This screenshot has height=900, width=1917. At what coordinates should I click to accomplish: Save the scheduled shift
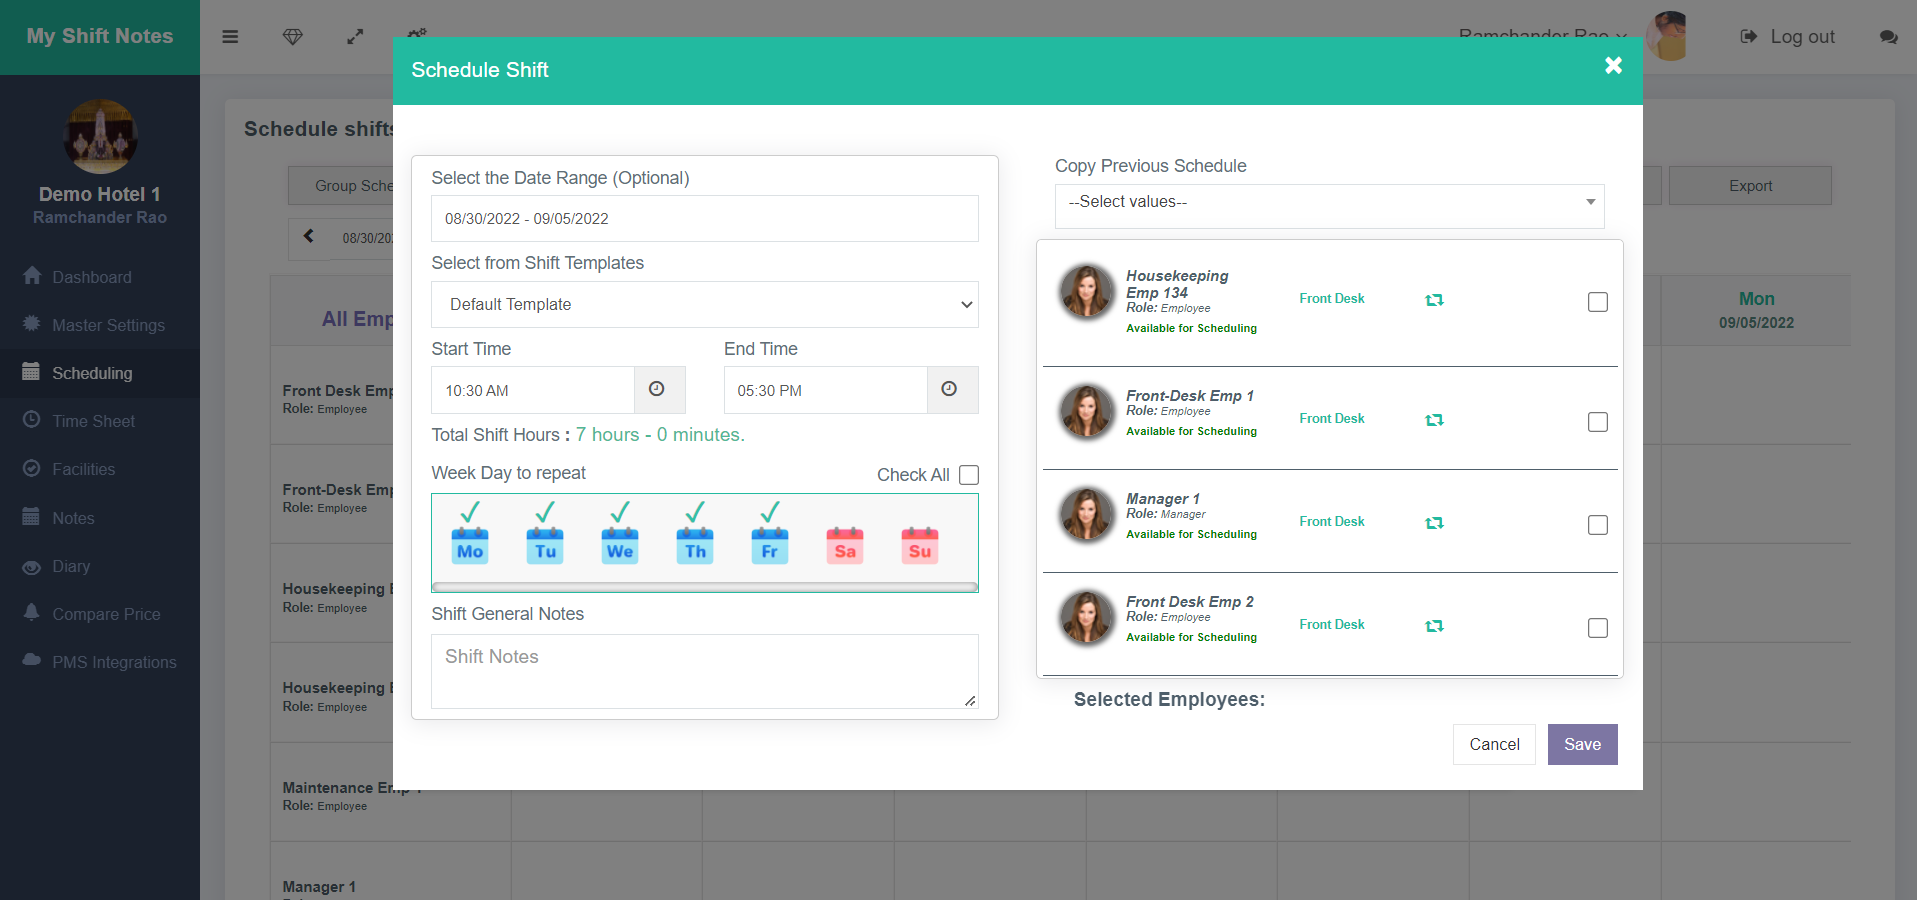tap(1581, 744)
